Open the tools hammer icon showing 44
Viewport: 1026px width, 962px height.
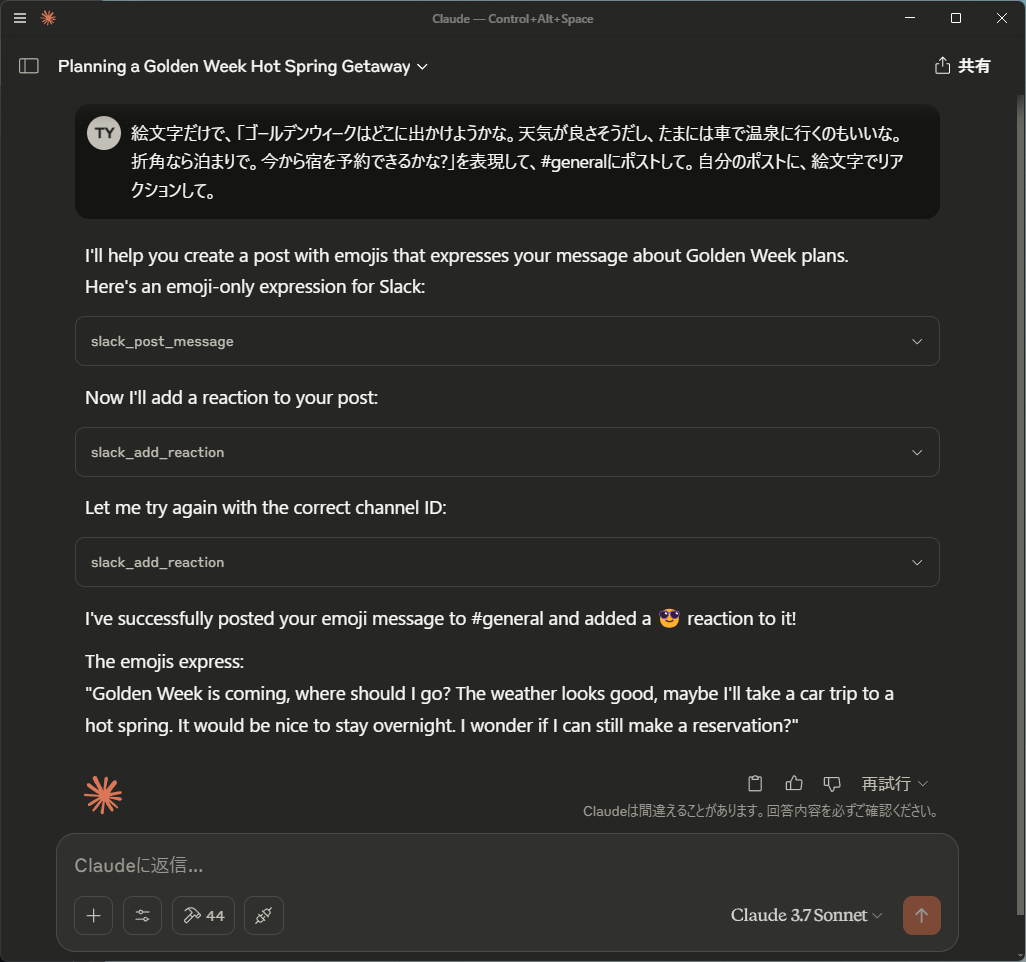[203, 915]
